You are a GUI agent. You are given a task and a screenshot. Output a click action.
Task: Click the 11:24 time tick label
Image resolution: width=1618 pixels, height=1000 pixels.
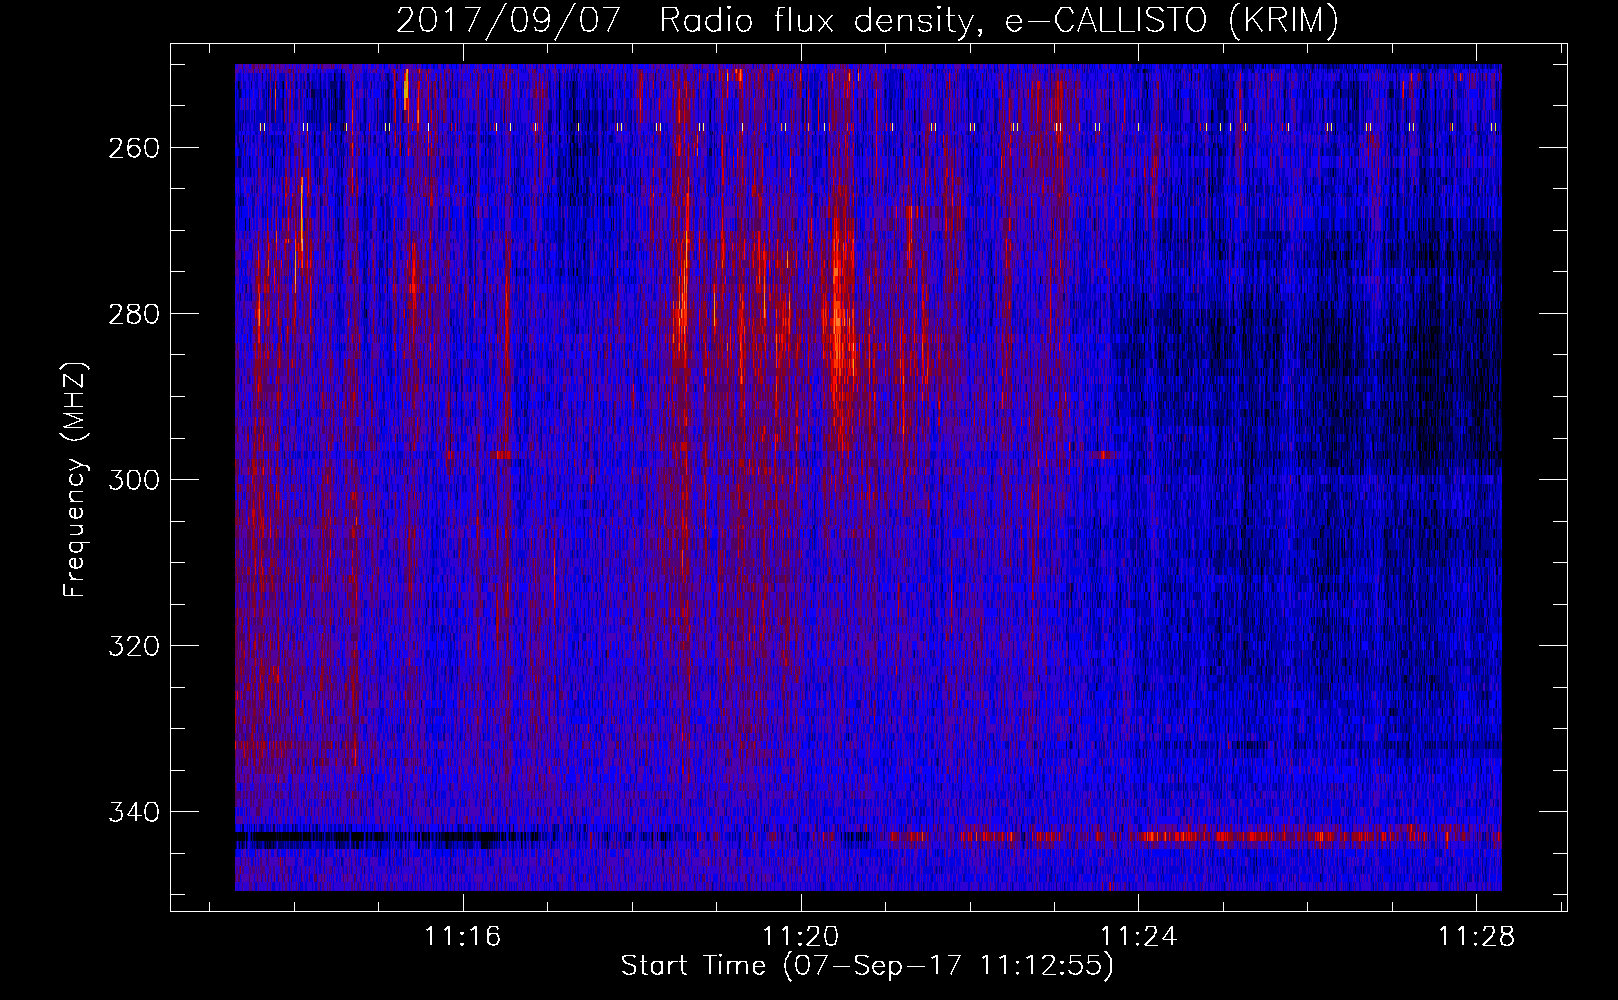pos(1138,937)
